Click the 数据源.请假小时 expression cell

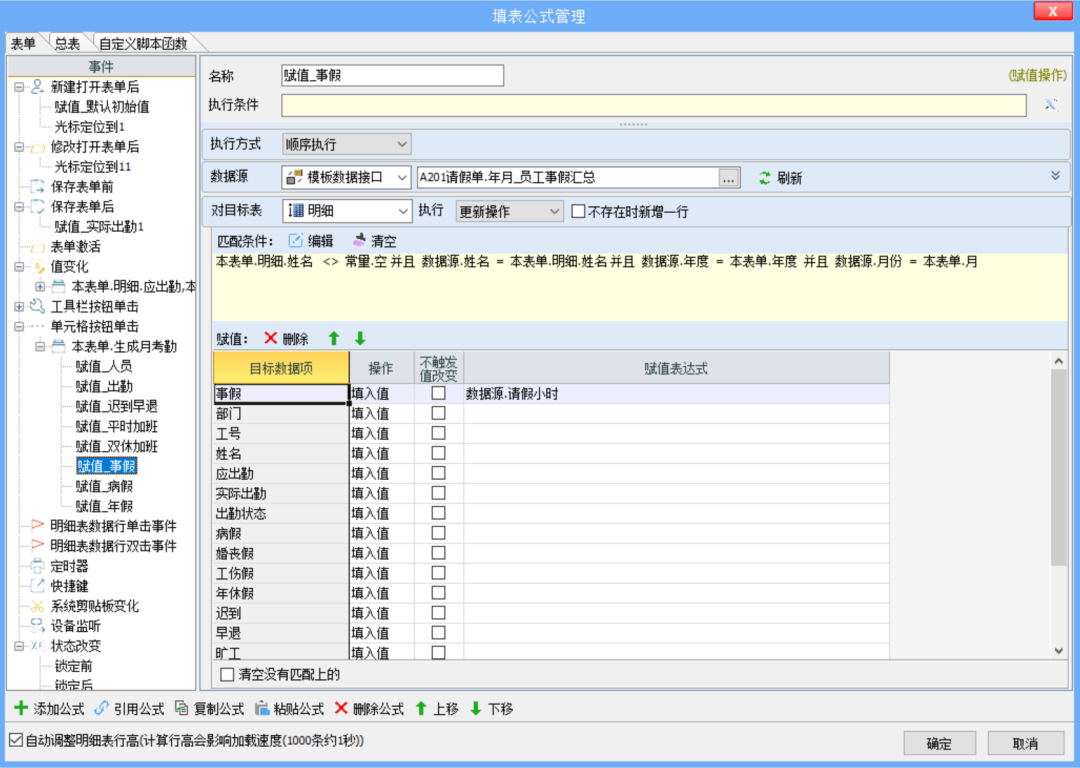676,393
